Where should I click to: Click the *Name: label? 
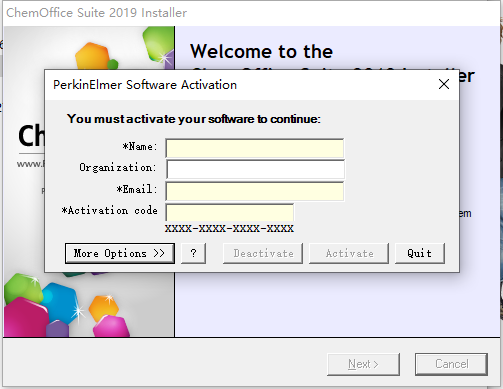coord(140,146)
